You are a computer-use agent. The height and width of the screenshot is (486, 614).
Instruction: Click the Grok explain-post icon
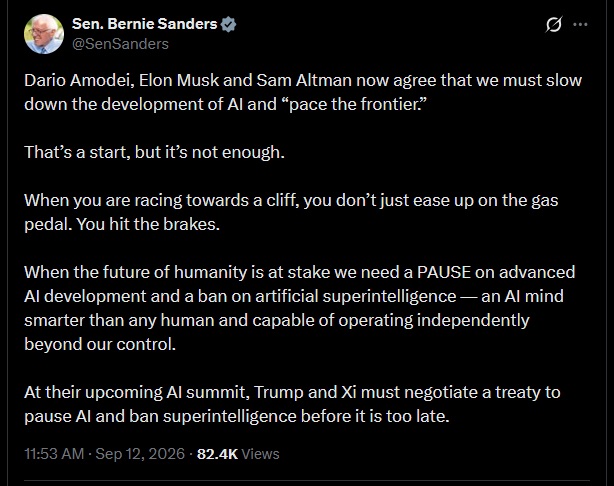[554, 24]
